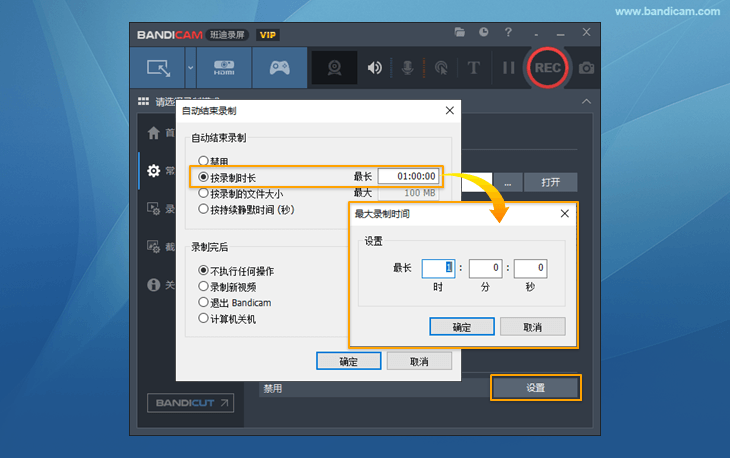Collapse the panel with the chevron up arrow
The image size is (730, 458).
[x=586, y=101]
